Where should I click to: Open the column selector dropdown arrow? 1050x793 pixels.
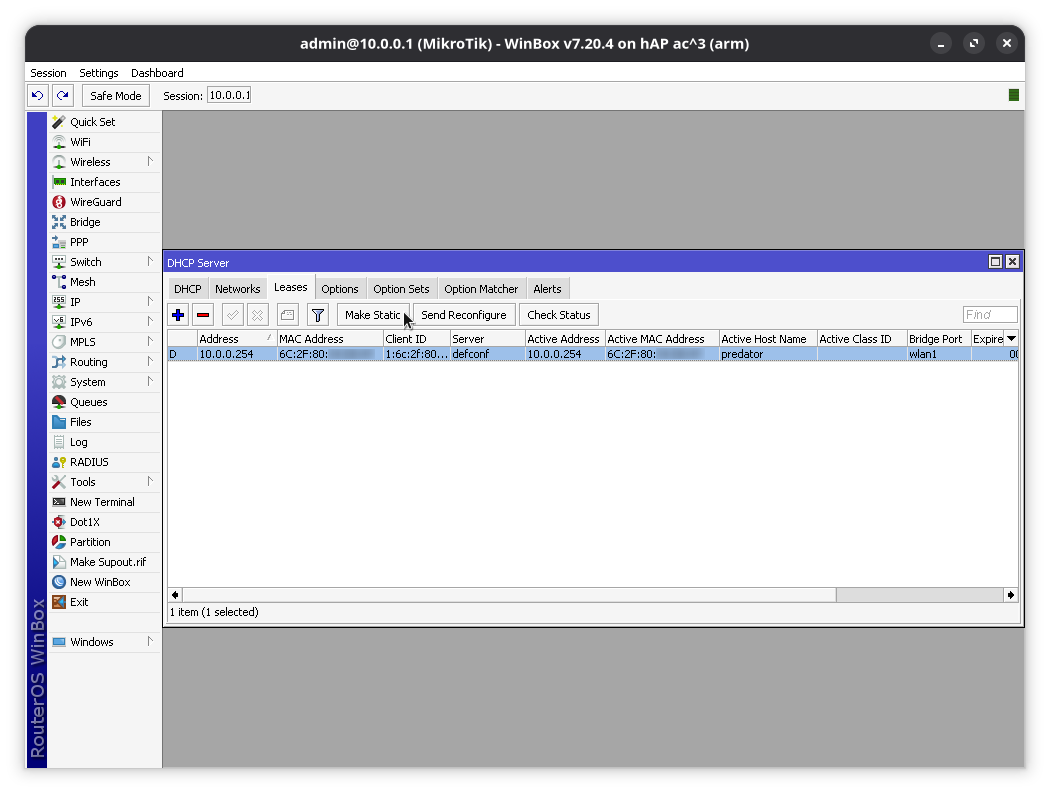[1011, 339]
